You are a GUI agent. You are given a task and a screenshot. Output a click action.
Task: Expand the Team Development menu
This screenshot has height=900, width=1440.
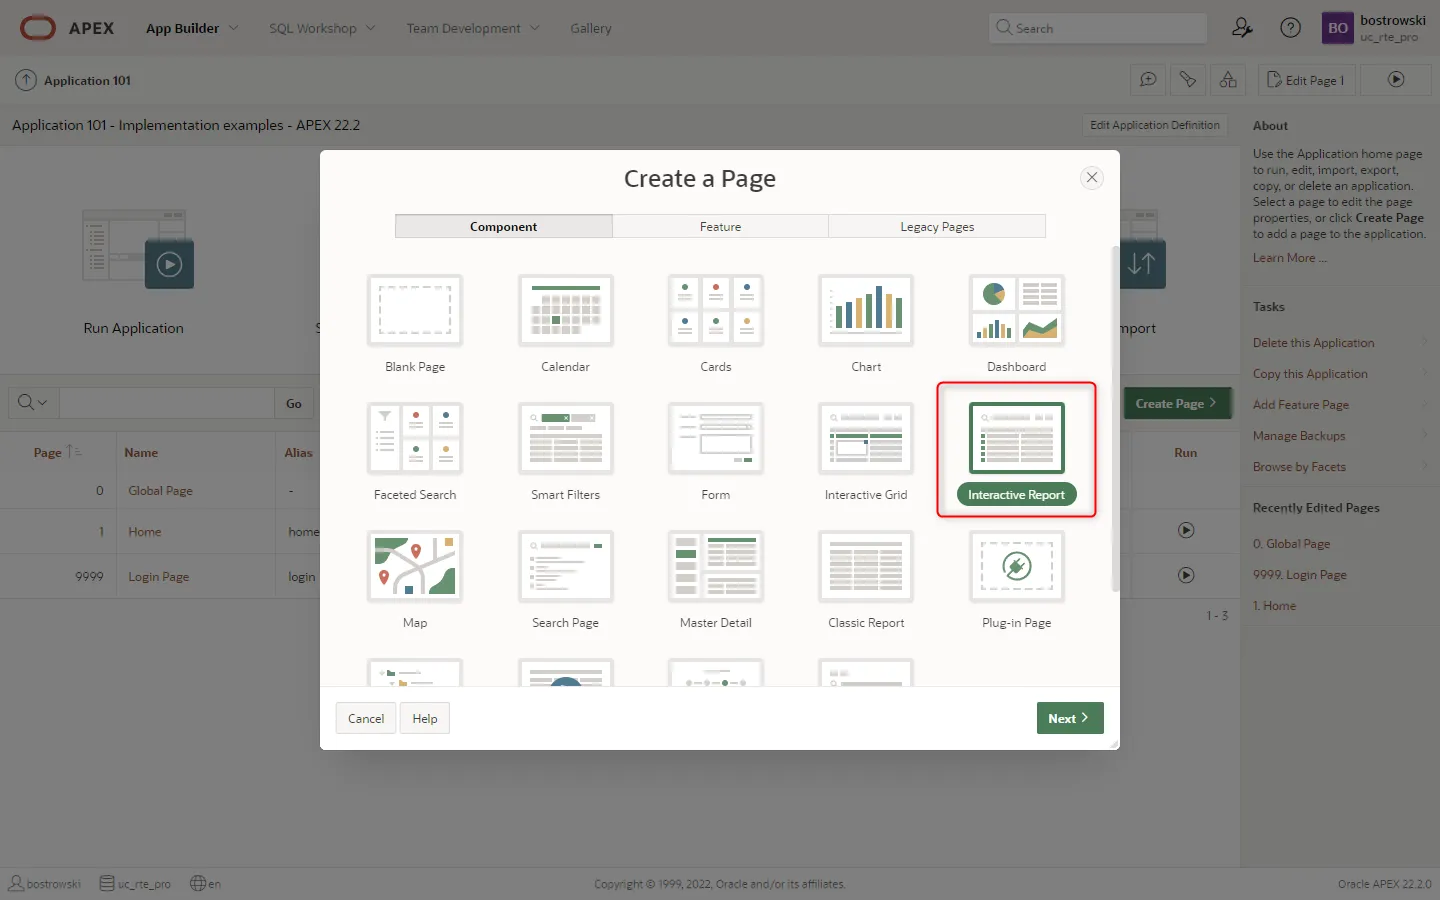[x=472, y=28]
